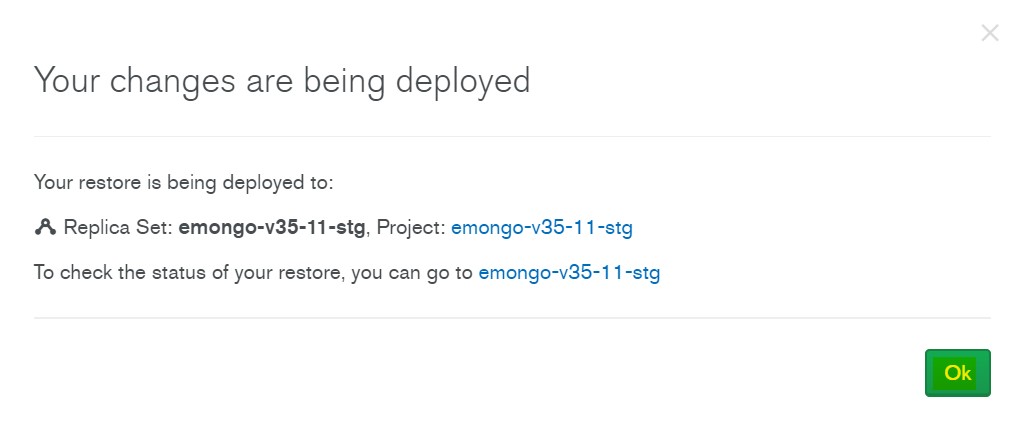Click 'Your restore is being deployed to:' text
Viewport: 1027px width, 435px height.
183,183
